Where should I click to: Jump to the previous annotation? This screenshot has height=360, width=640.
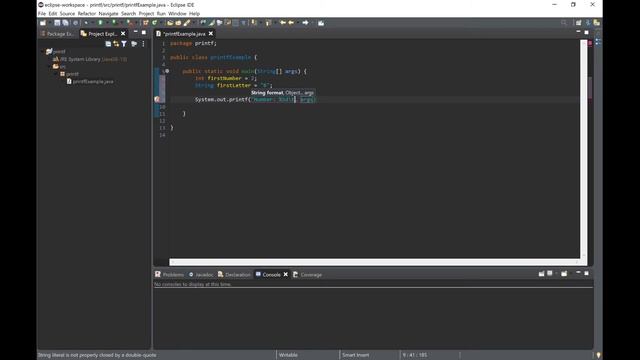[x=268, y=23]
